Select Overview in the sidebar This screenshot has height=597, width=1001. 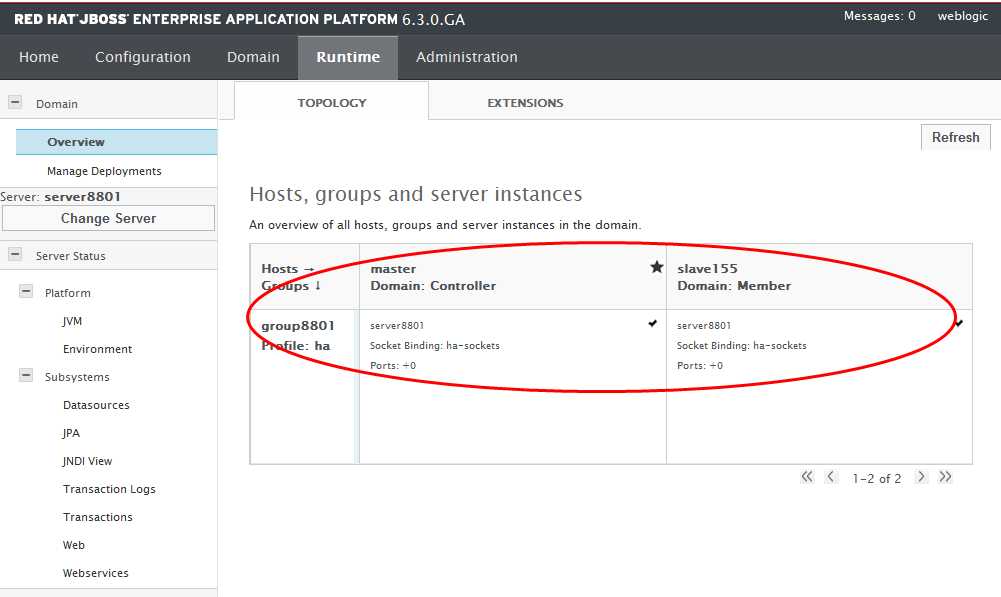click(116, 142)
